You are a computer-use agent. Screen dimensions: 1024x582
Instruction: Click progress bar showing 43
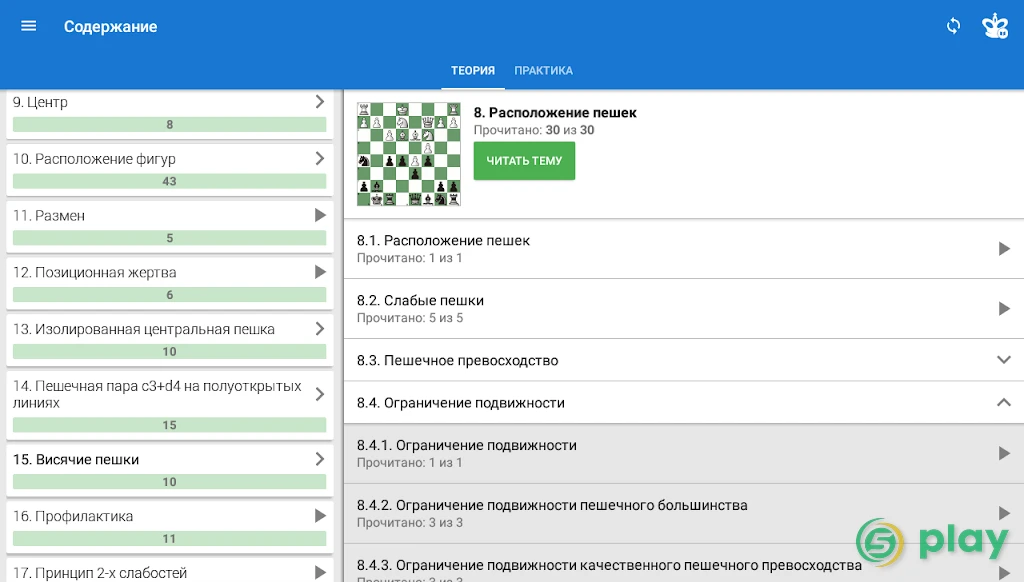170,182
